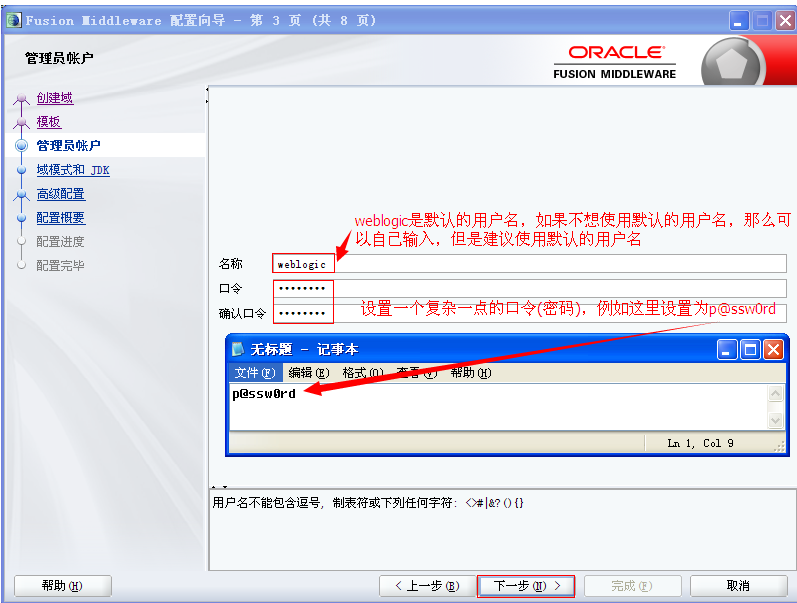Open Notepad 文件(F) menu

click(x=255, y=373)
